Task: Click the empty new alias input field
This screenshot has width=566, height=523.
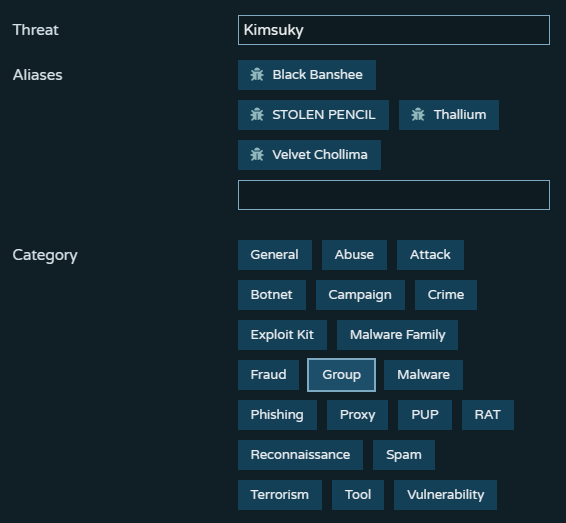Action: (x=394, y=195)
